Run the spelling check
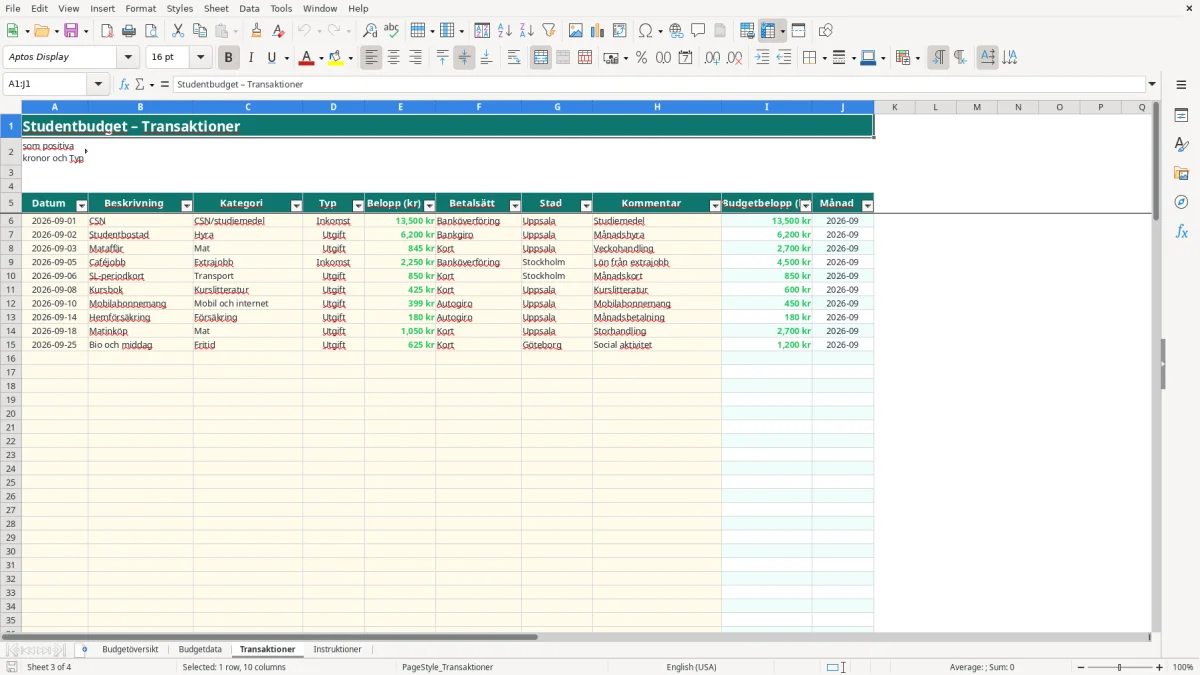The height and width of the screenshot is (675, 1200). [x=392, y=31]
